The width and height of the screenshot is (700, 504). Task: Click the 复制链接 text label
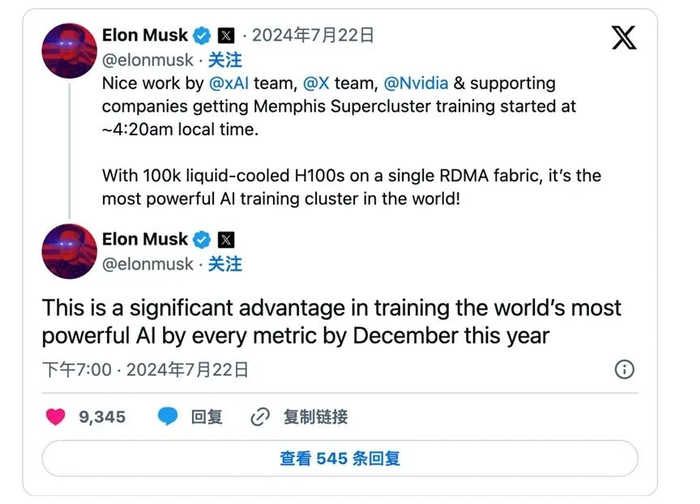316,416
